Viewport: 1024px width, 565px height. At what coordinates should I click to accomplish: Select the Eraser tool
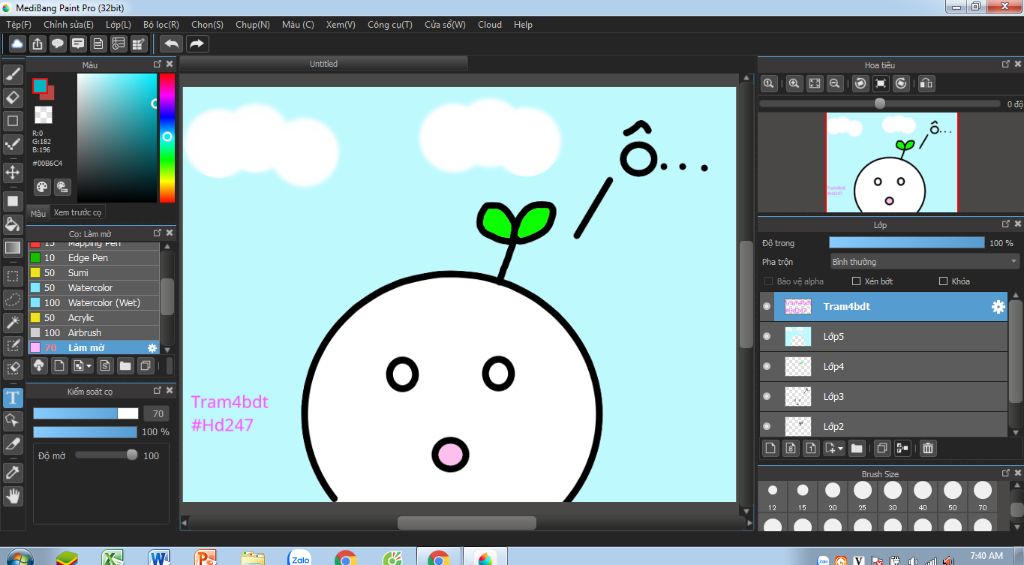click(x=12, y=97)
